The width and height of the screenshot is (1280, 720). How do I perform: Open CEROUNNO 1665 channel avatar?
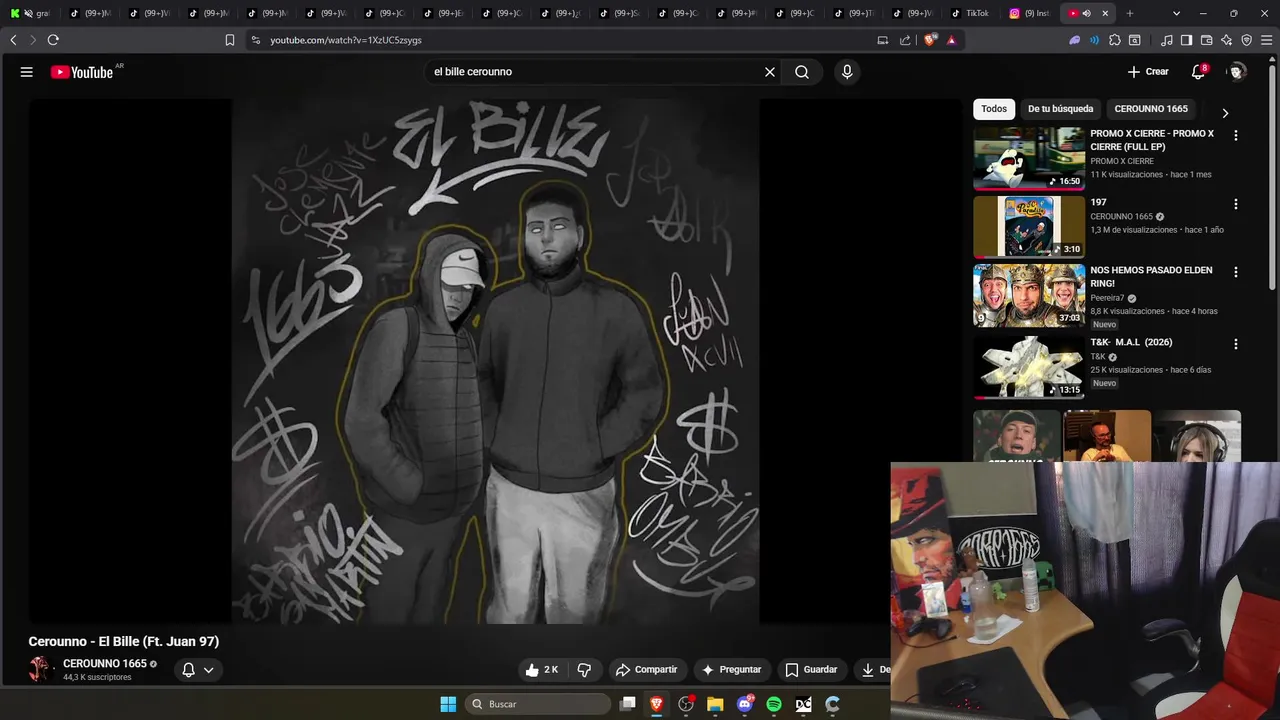[39, 669]
